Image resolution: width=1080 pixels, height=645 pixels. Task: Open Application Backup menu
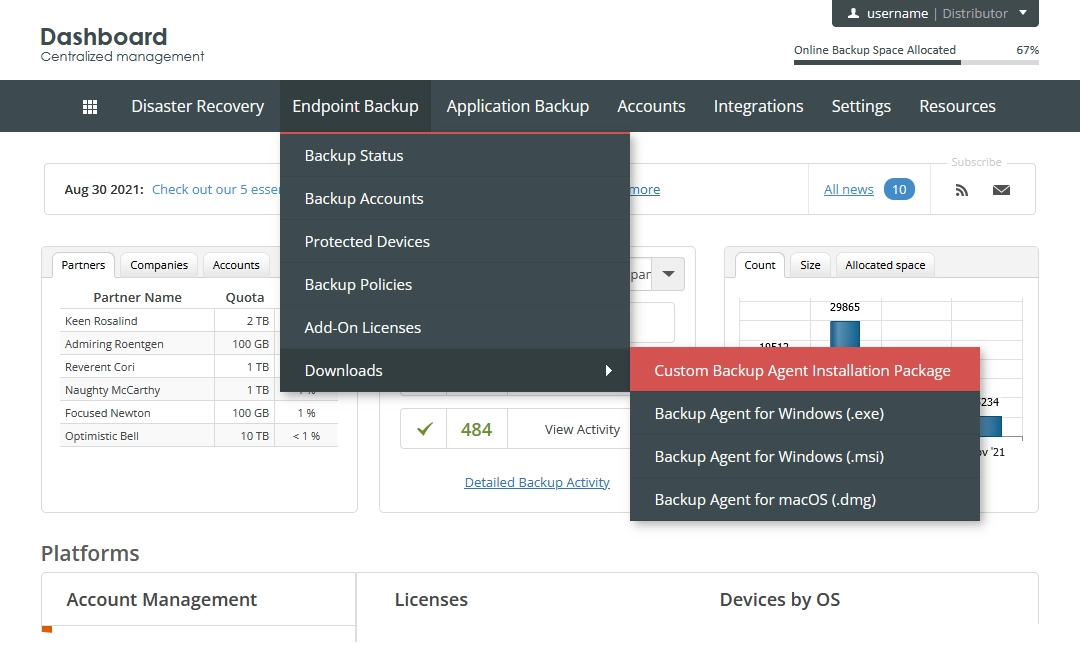pos(518,106)
